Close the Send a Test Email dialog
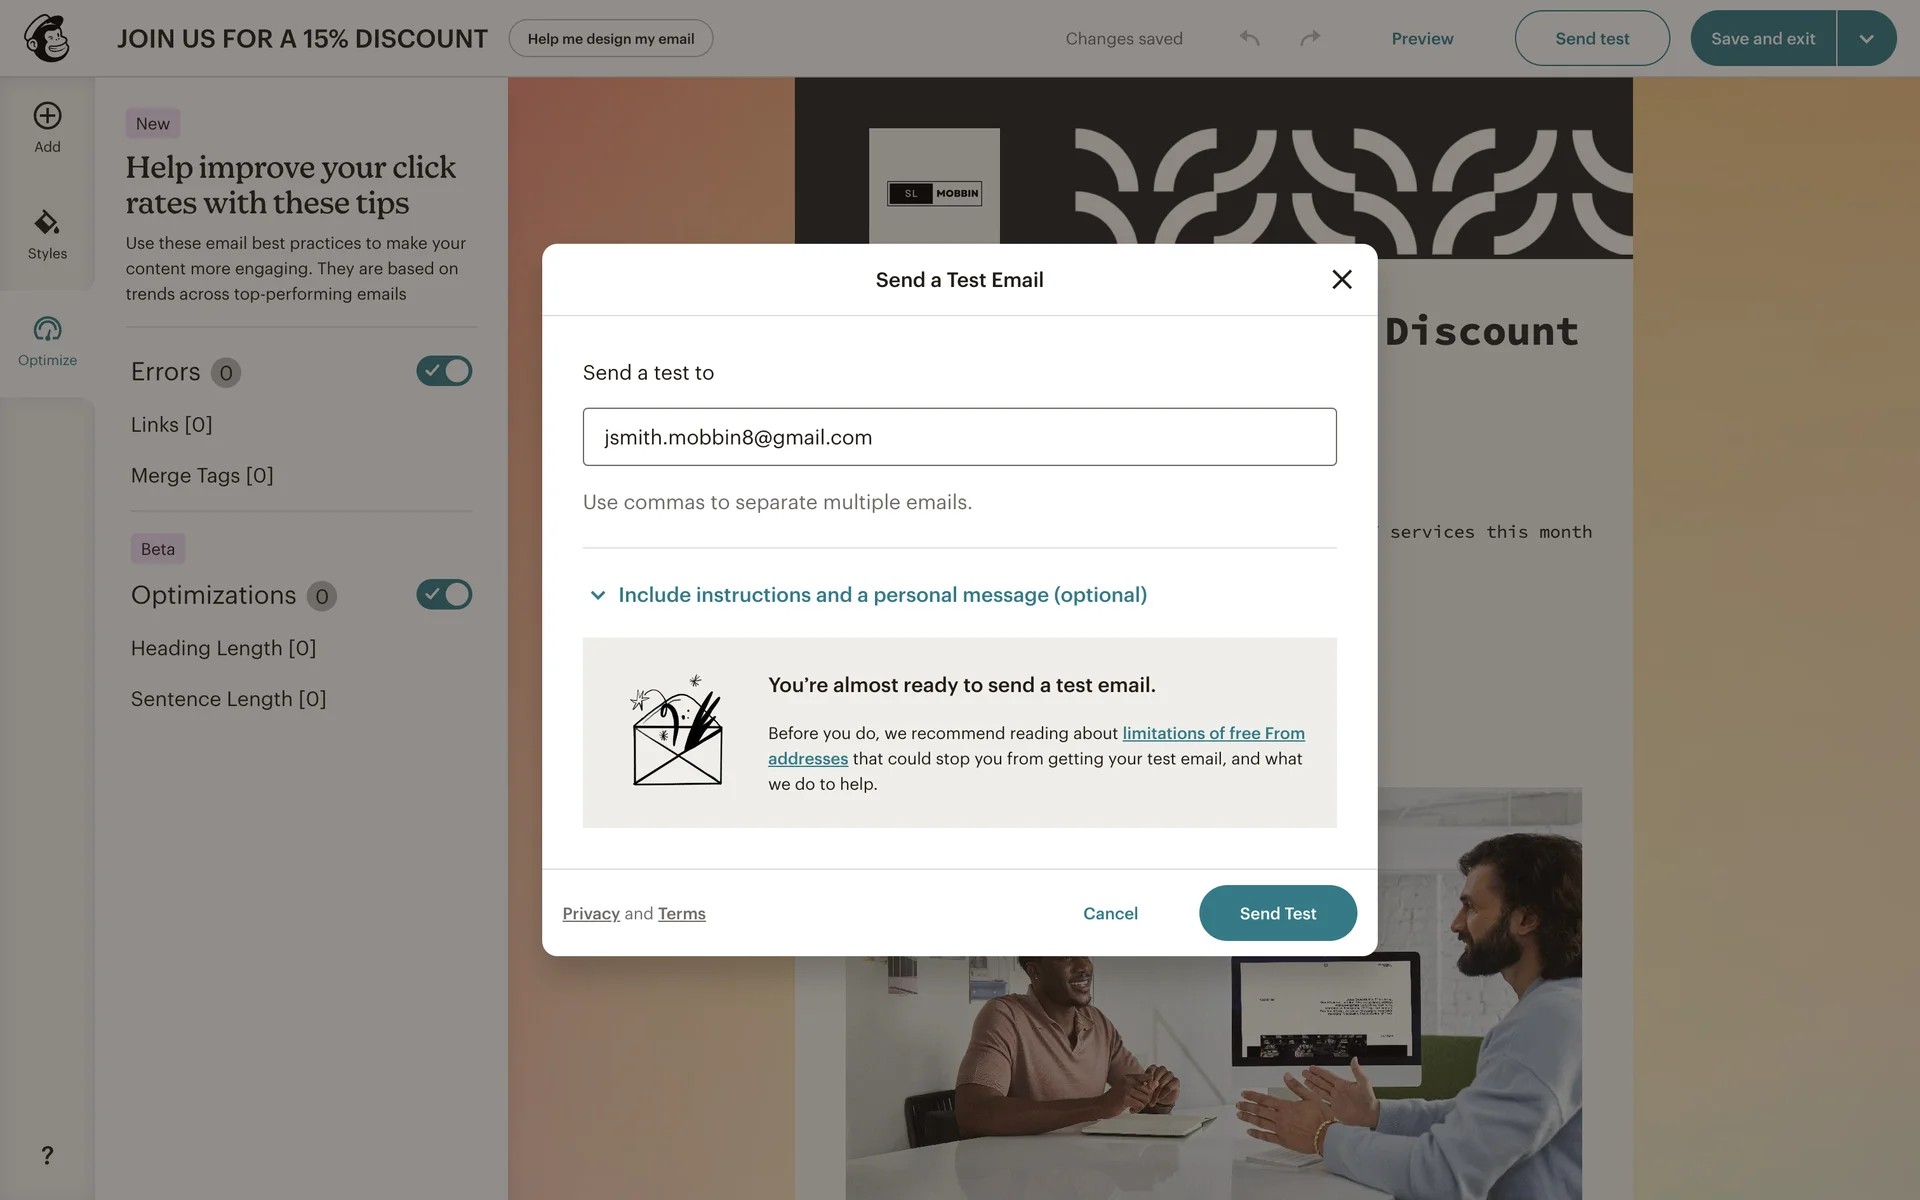Image resolution: width=1920 pixels, height=1200 pixels. pyautogui.click(x=1342, y=280)
